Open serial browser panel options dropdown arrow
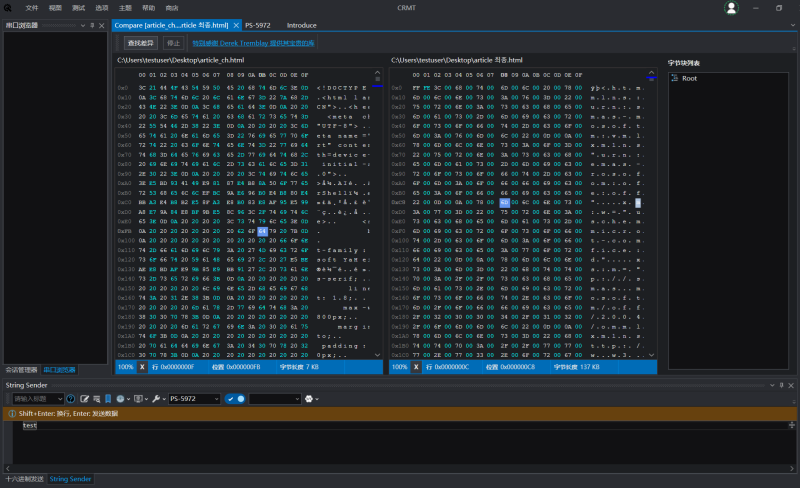800x488 pixels. click(x=83, y=25)
